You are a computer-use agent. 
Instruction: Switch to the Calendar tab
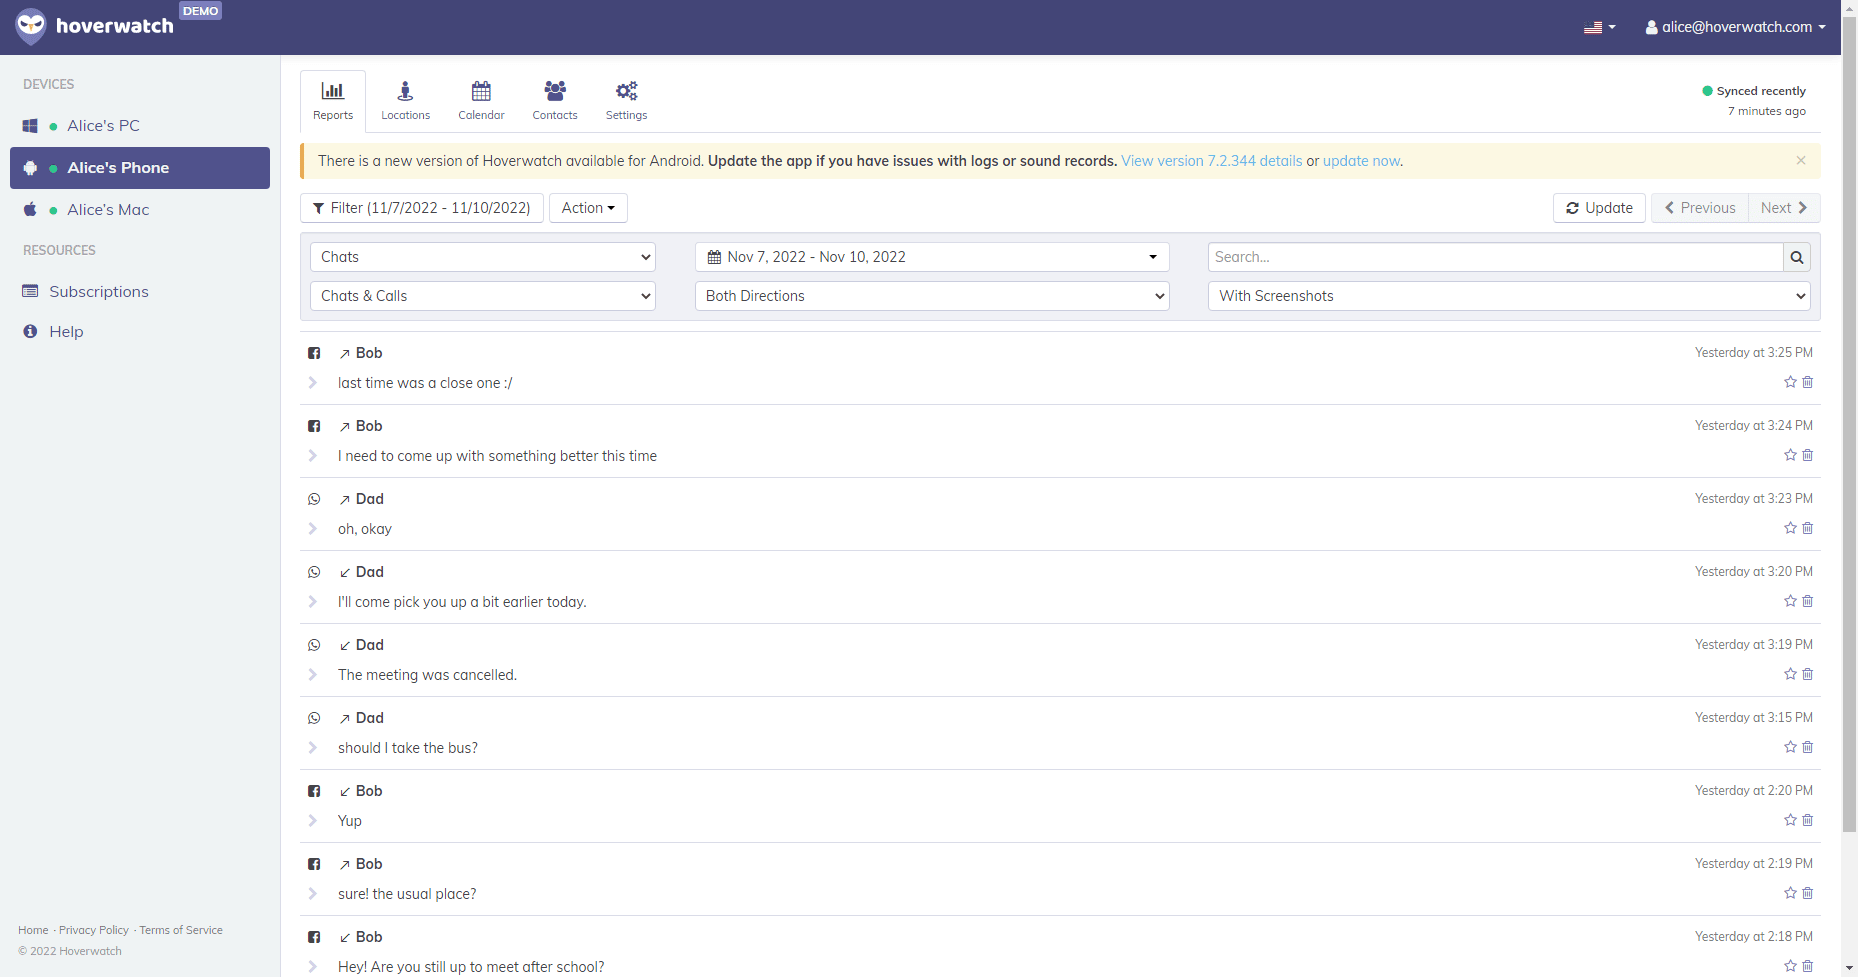[x=481, y=101]
